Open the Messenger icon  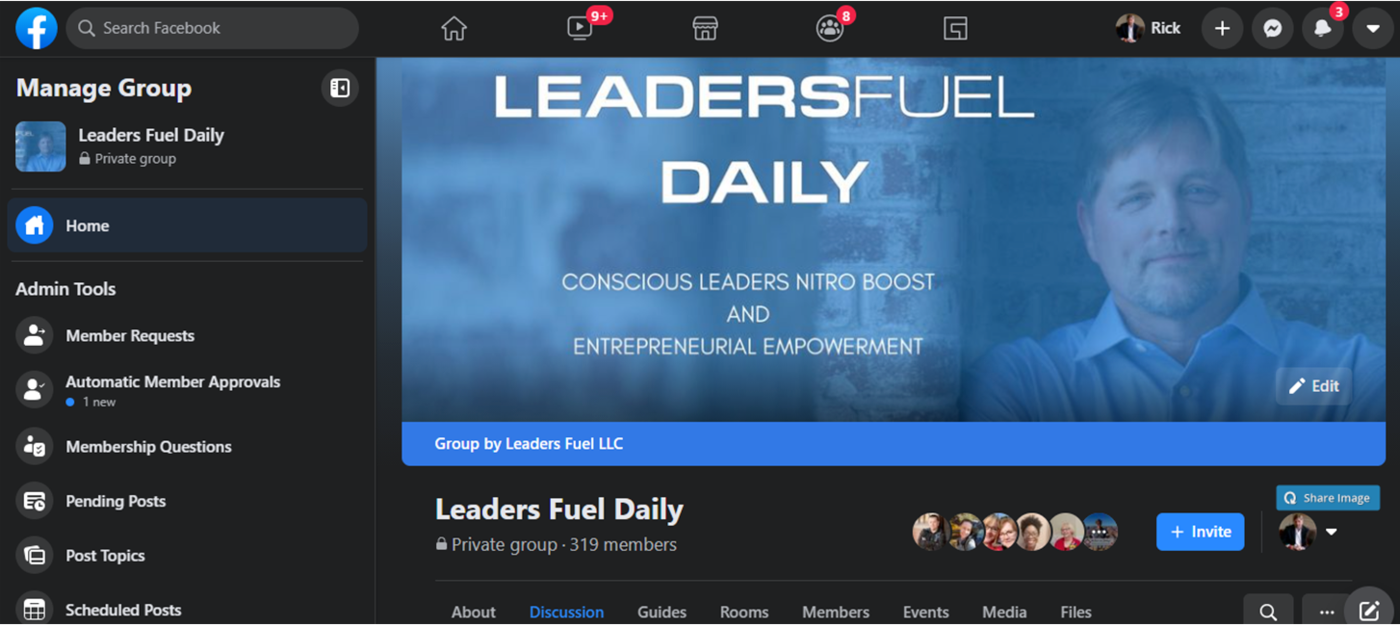[x=1272, y=29]
